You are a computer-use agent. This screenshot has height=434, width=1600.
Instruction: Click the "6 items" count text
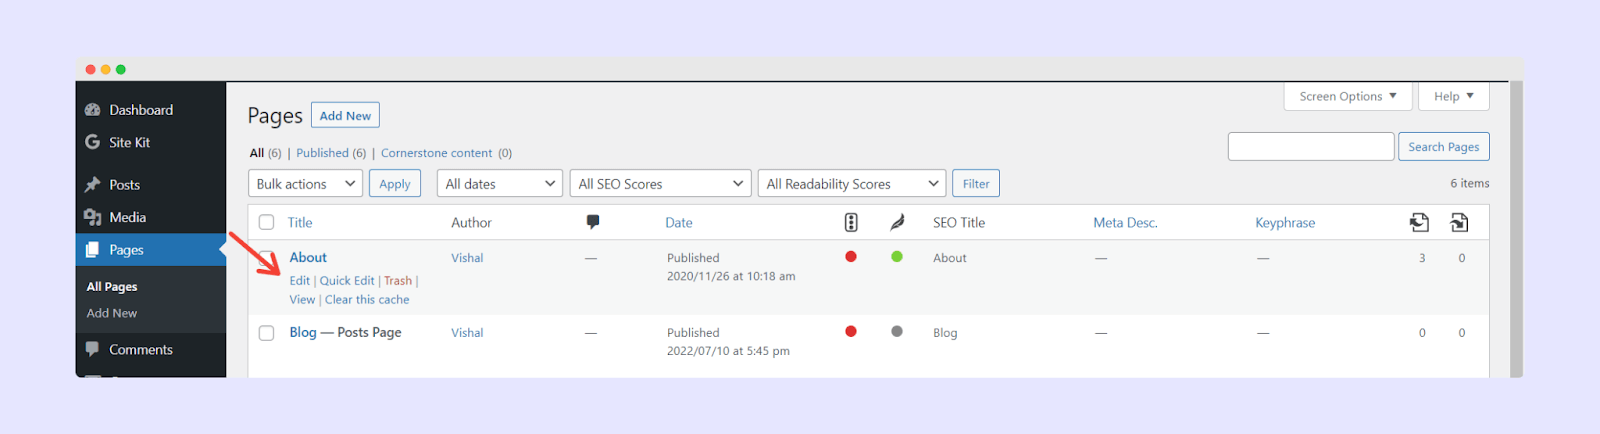1470,183
